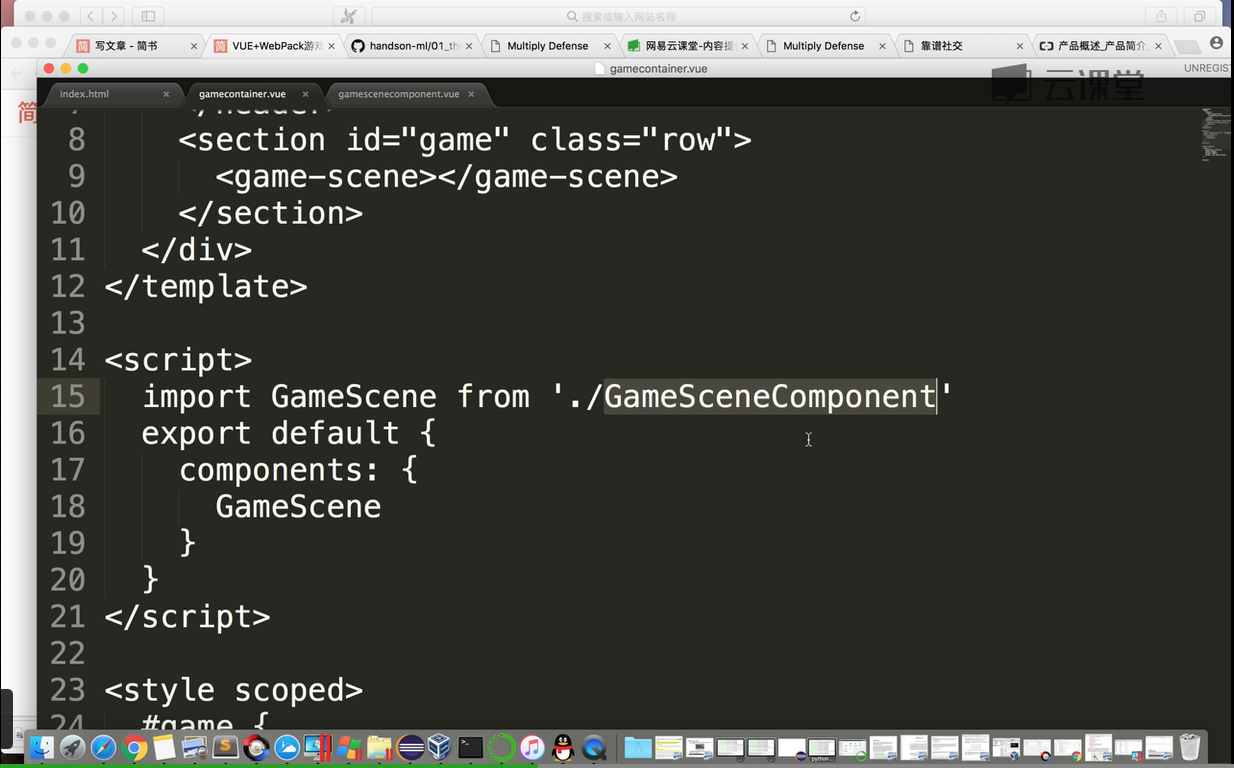Click the 'export default {' code line
This screenshot has height=768, width=1234.
point(289,433)
